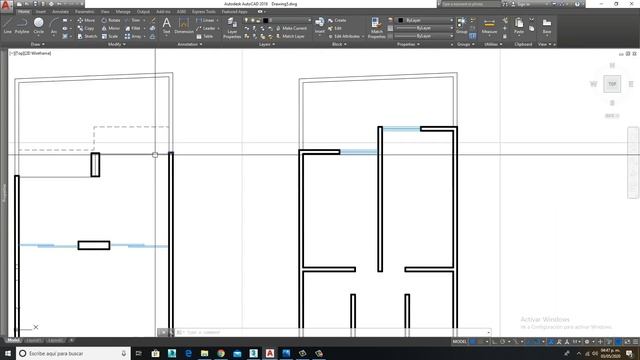Click Leader annotation button

206,28
